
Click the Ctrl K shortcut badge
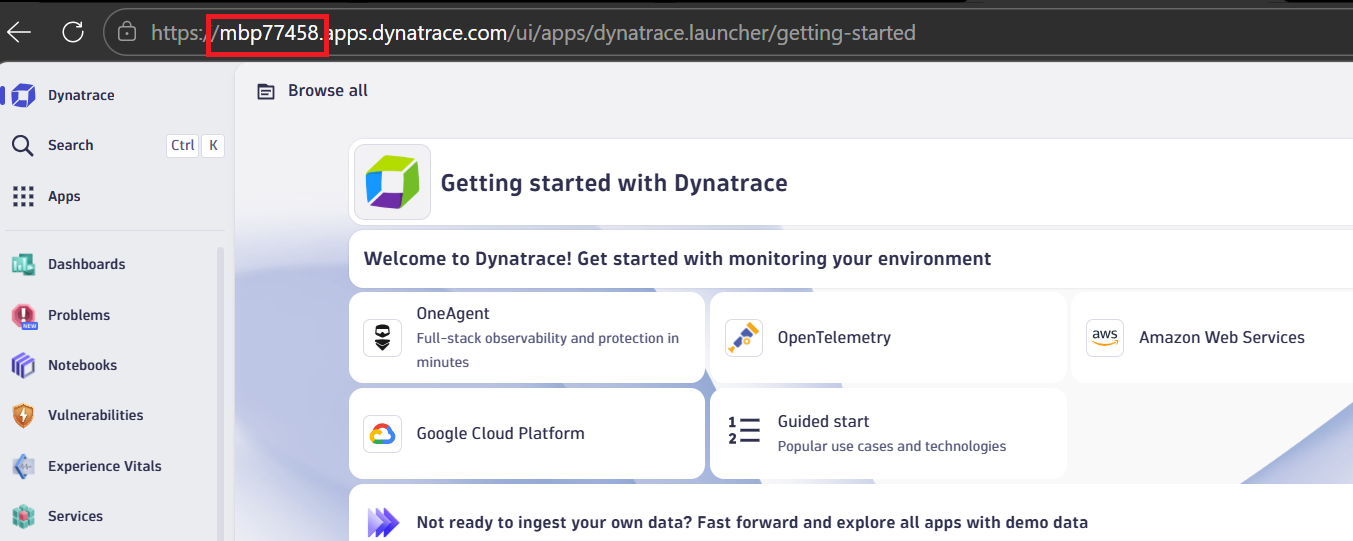coord(195,145)
